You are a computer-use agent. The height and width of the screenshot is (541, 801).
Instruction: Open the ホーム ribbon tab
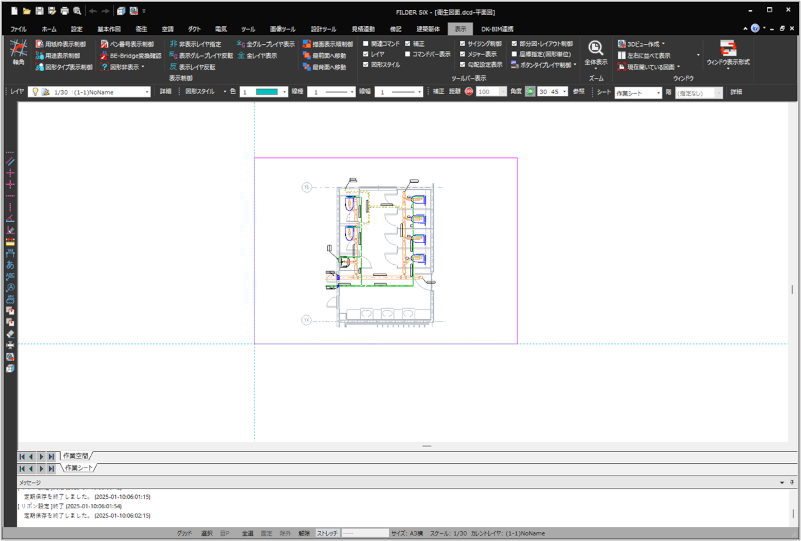coord(48,29)
